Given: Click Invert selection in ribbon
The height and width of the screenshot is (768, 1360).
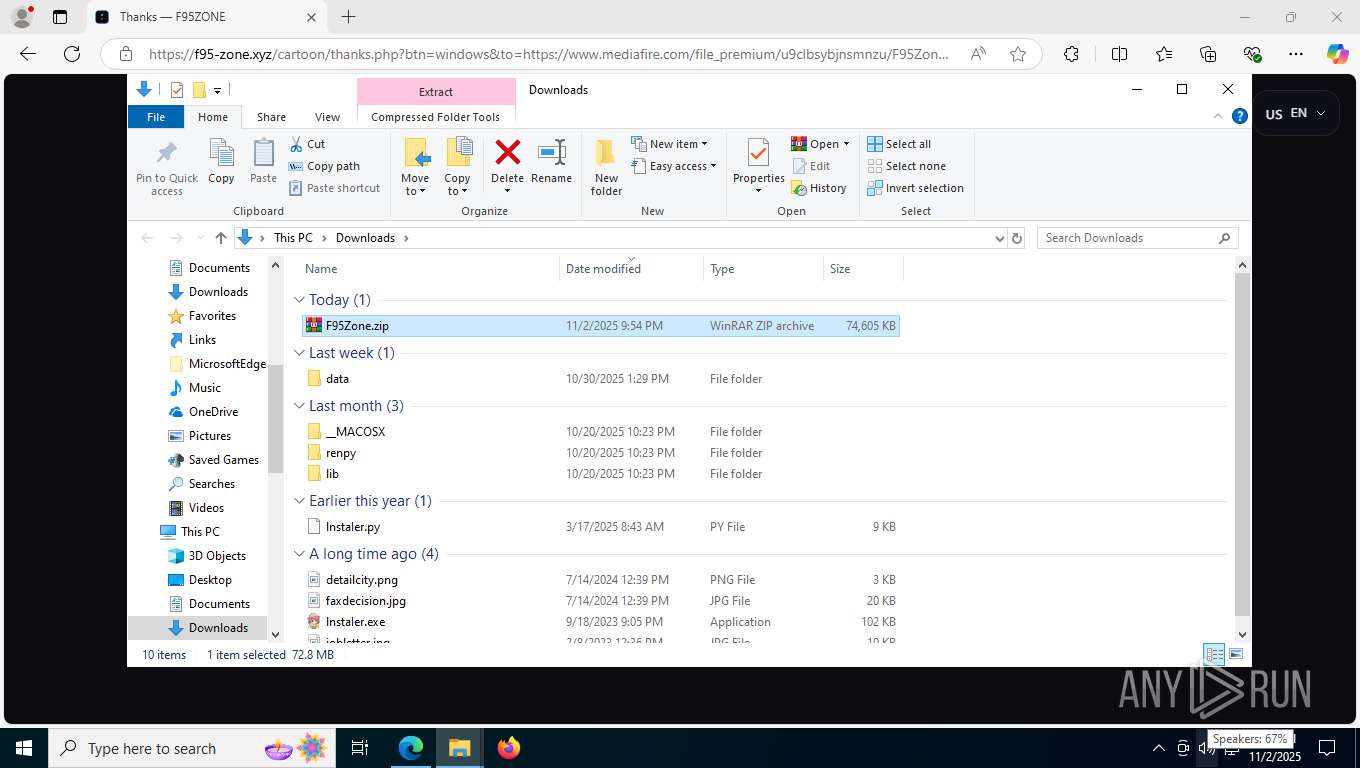Looking at the screenshot, I should coord(915,188).
